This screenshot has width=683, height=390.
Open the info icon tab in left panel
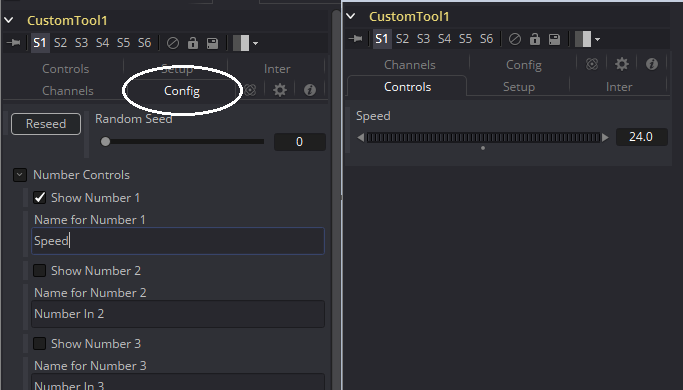tap(310, 90)
